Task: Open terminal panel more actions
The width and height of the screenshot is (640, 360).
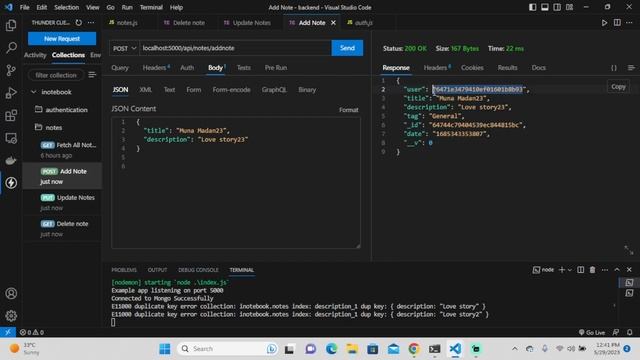Action: pyautogui.click(x=604, y=270)
